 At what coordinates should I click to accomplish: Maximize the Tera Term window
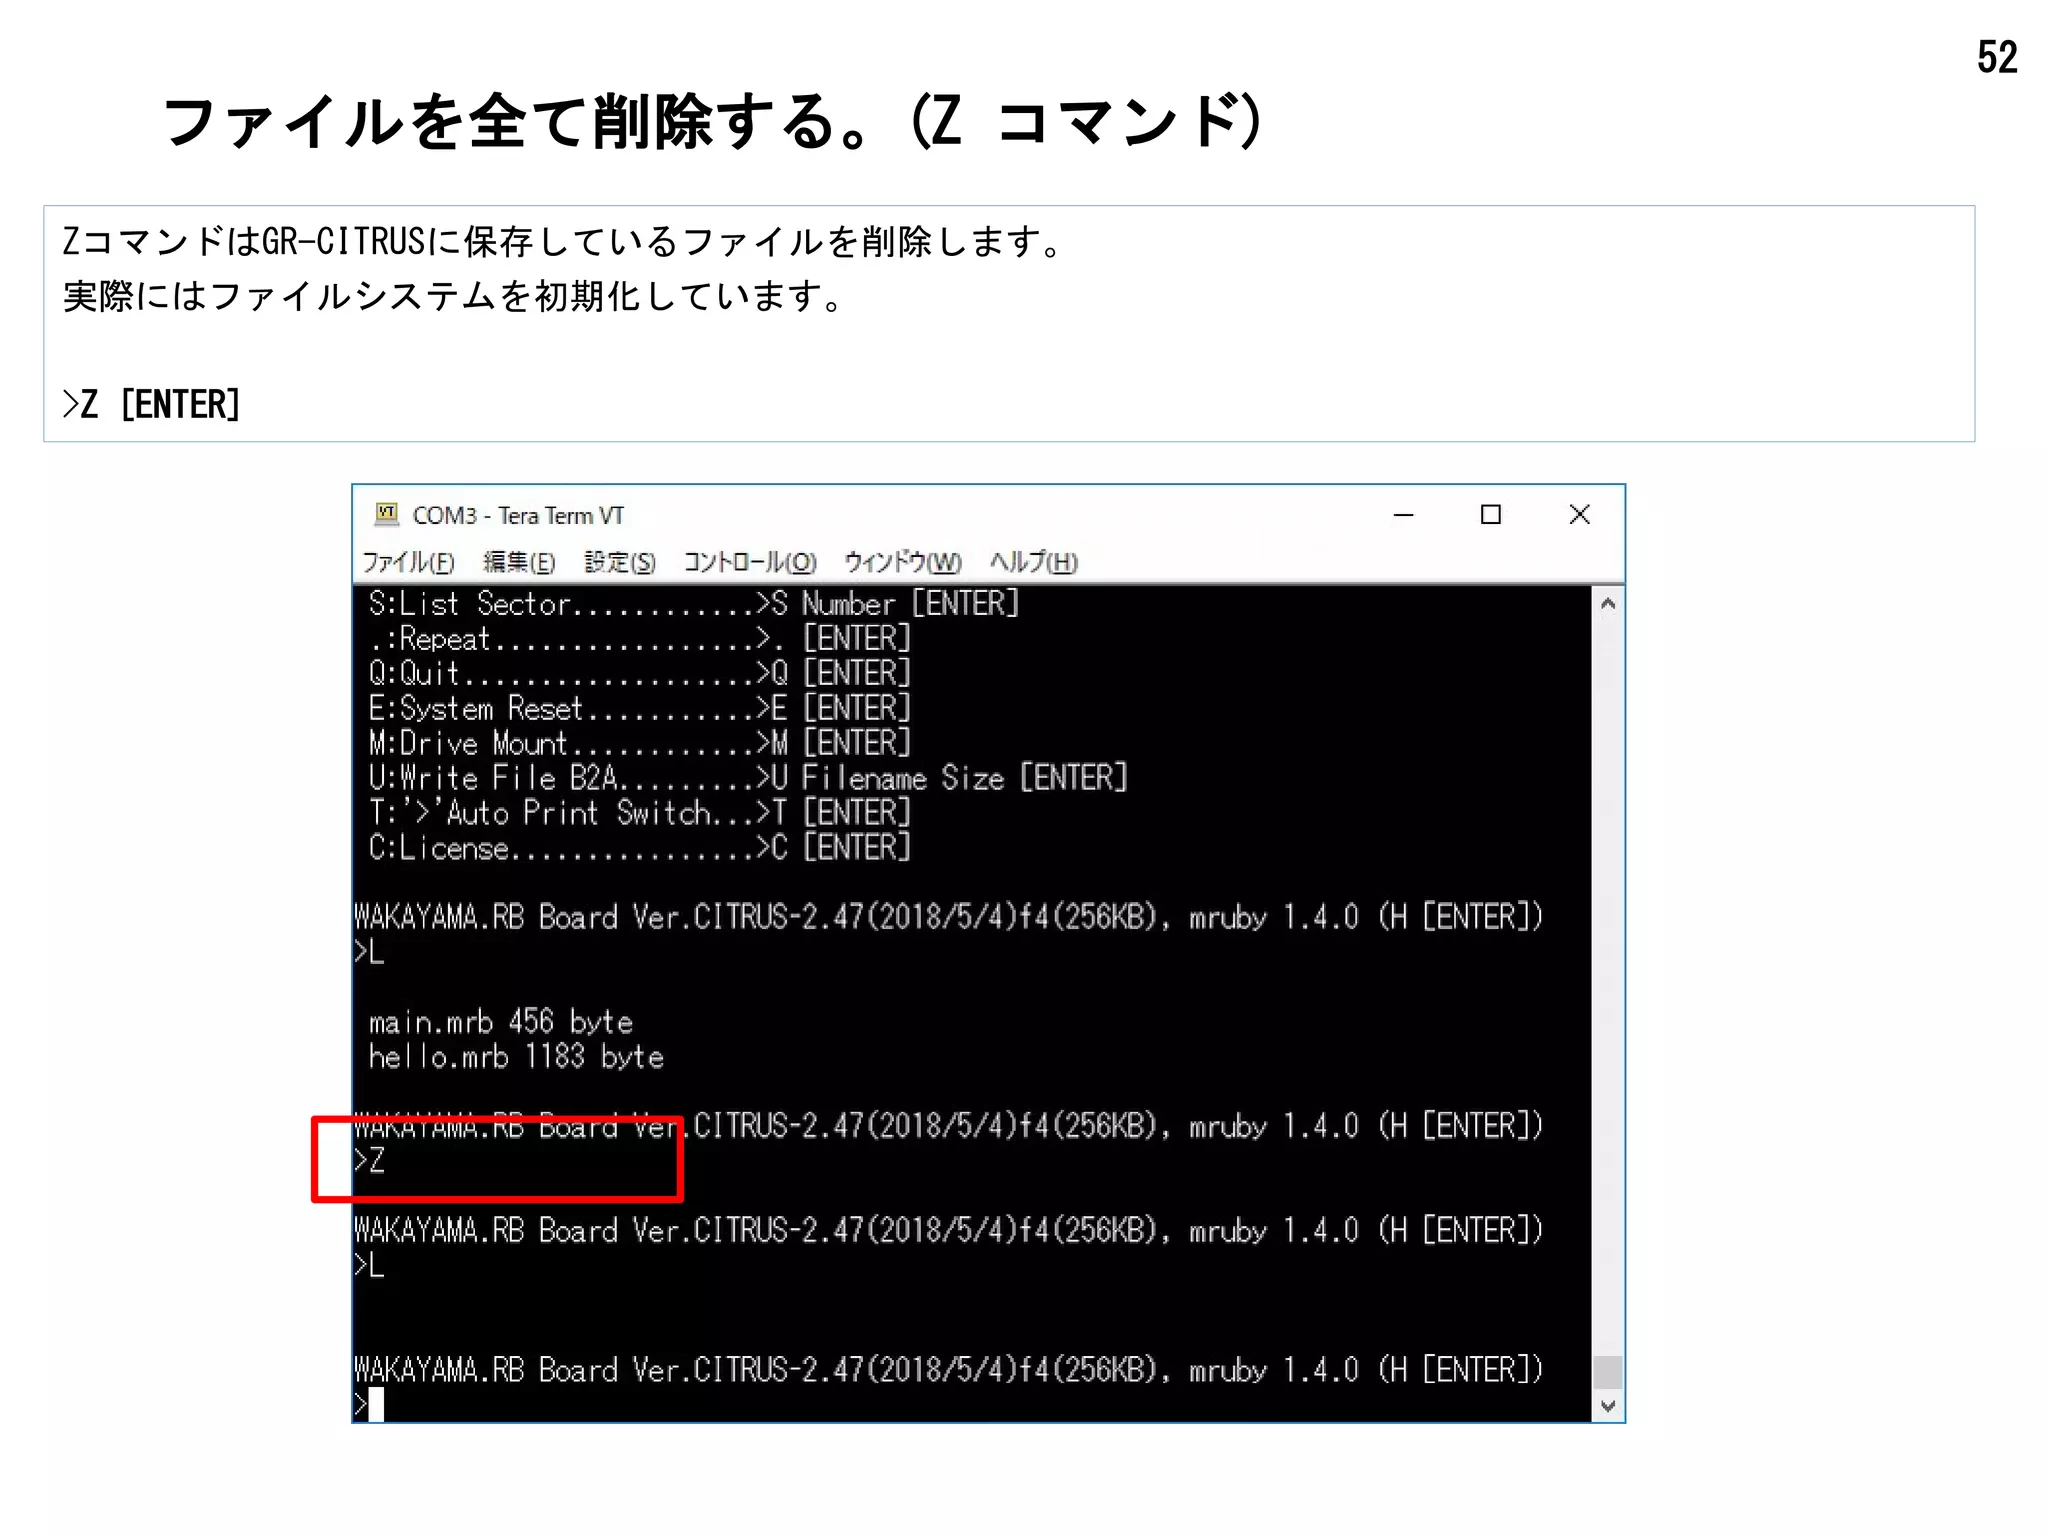tap(1491, 515)
